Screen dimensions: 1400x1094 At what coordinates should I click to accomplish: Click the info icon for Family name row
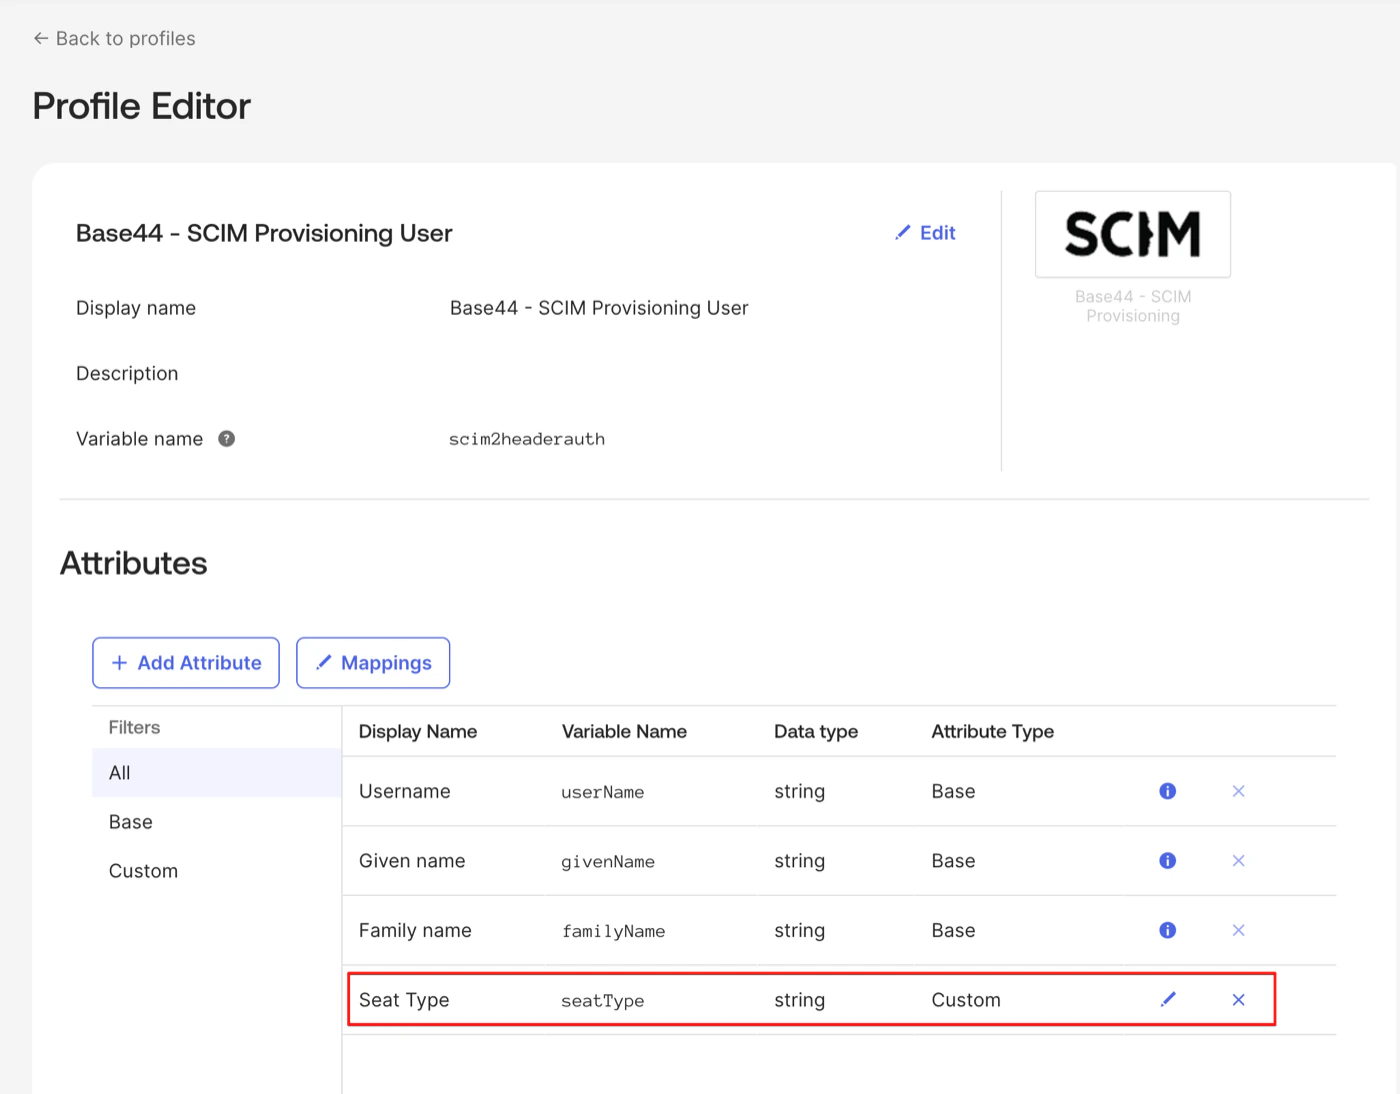[1167, 930]
